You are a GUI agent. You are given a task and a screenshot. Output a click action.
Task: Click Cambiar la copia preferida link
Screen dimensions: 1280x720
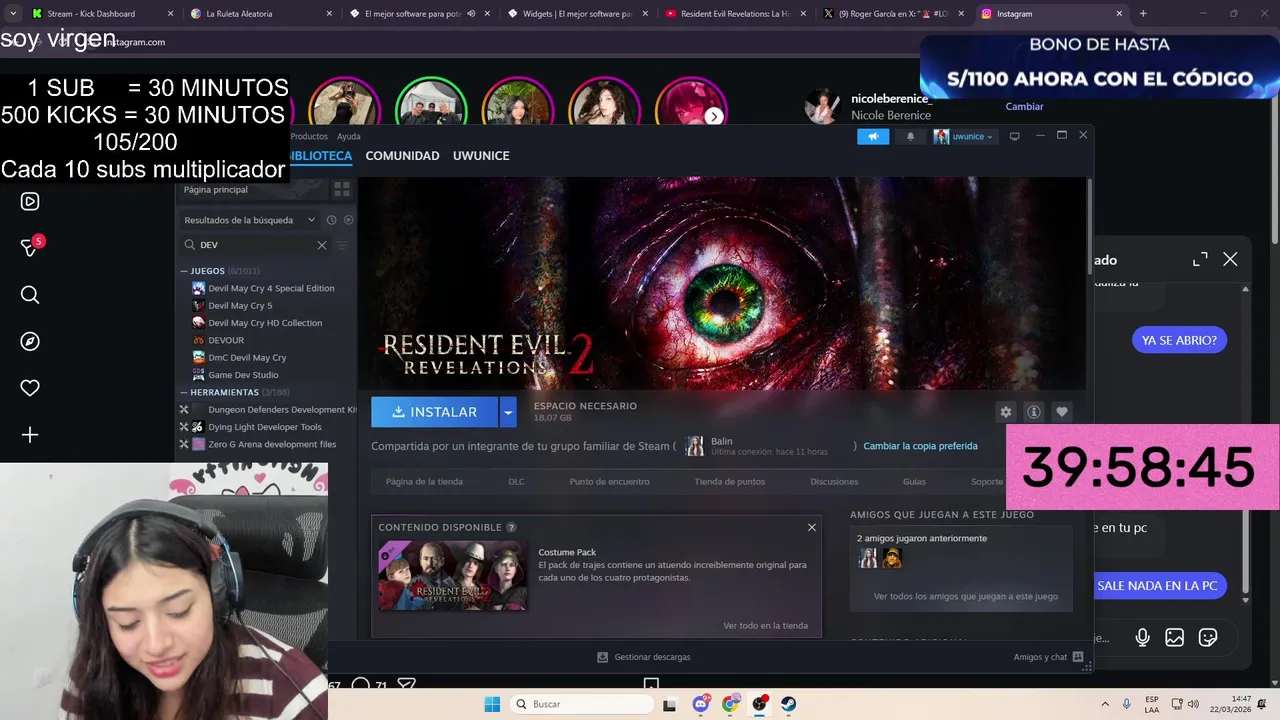(x=920, y=446)
